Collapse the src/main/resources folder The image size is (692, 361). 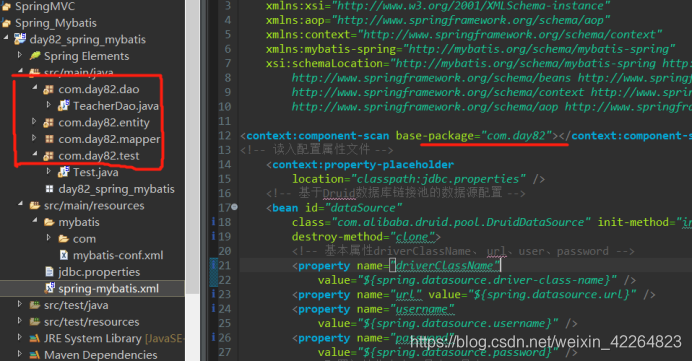point(20,204)
